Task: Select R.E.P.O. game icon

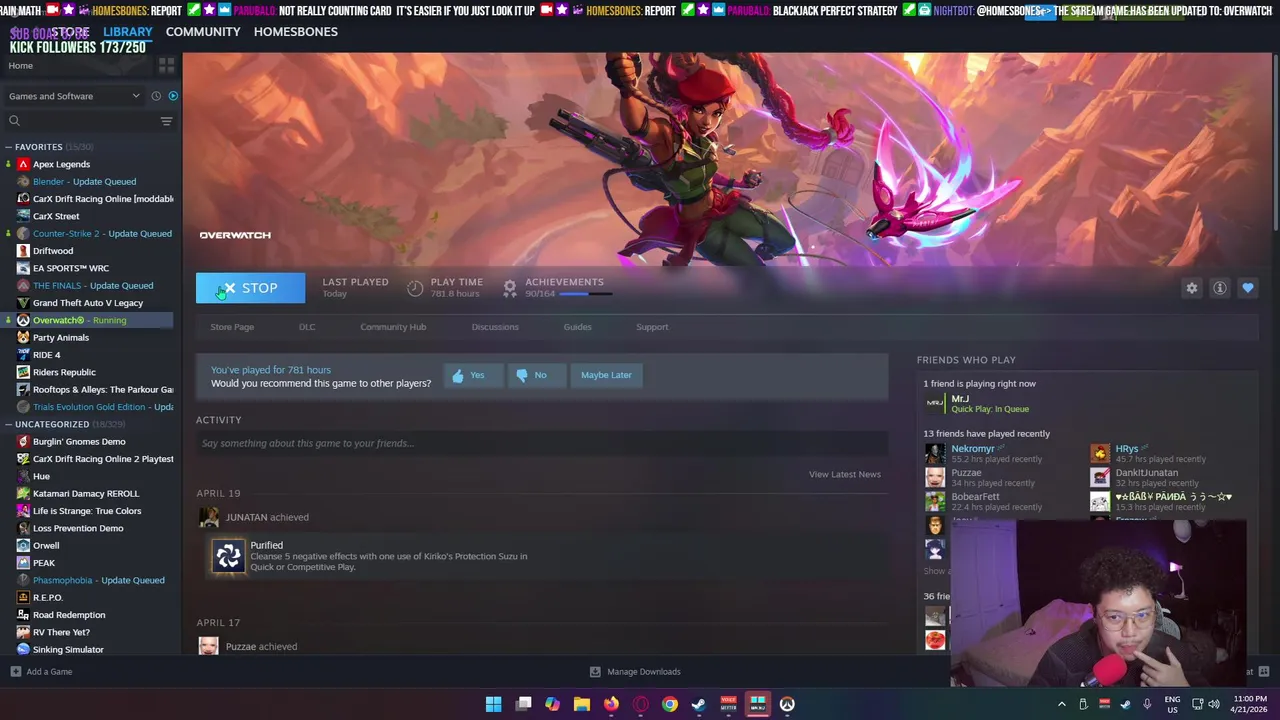Action: point(23,598)
